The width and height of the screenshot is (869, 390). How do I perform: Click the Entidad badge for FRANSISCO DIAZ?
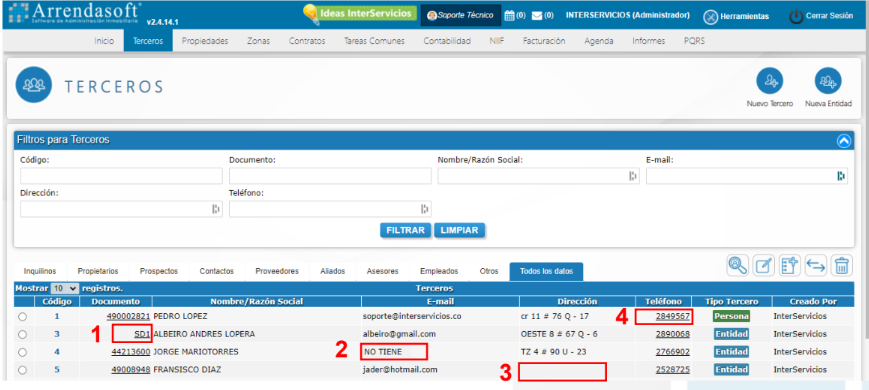point(731,370)
